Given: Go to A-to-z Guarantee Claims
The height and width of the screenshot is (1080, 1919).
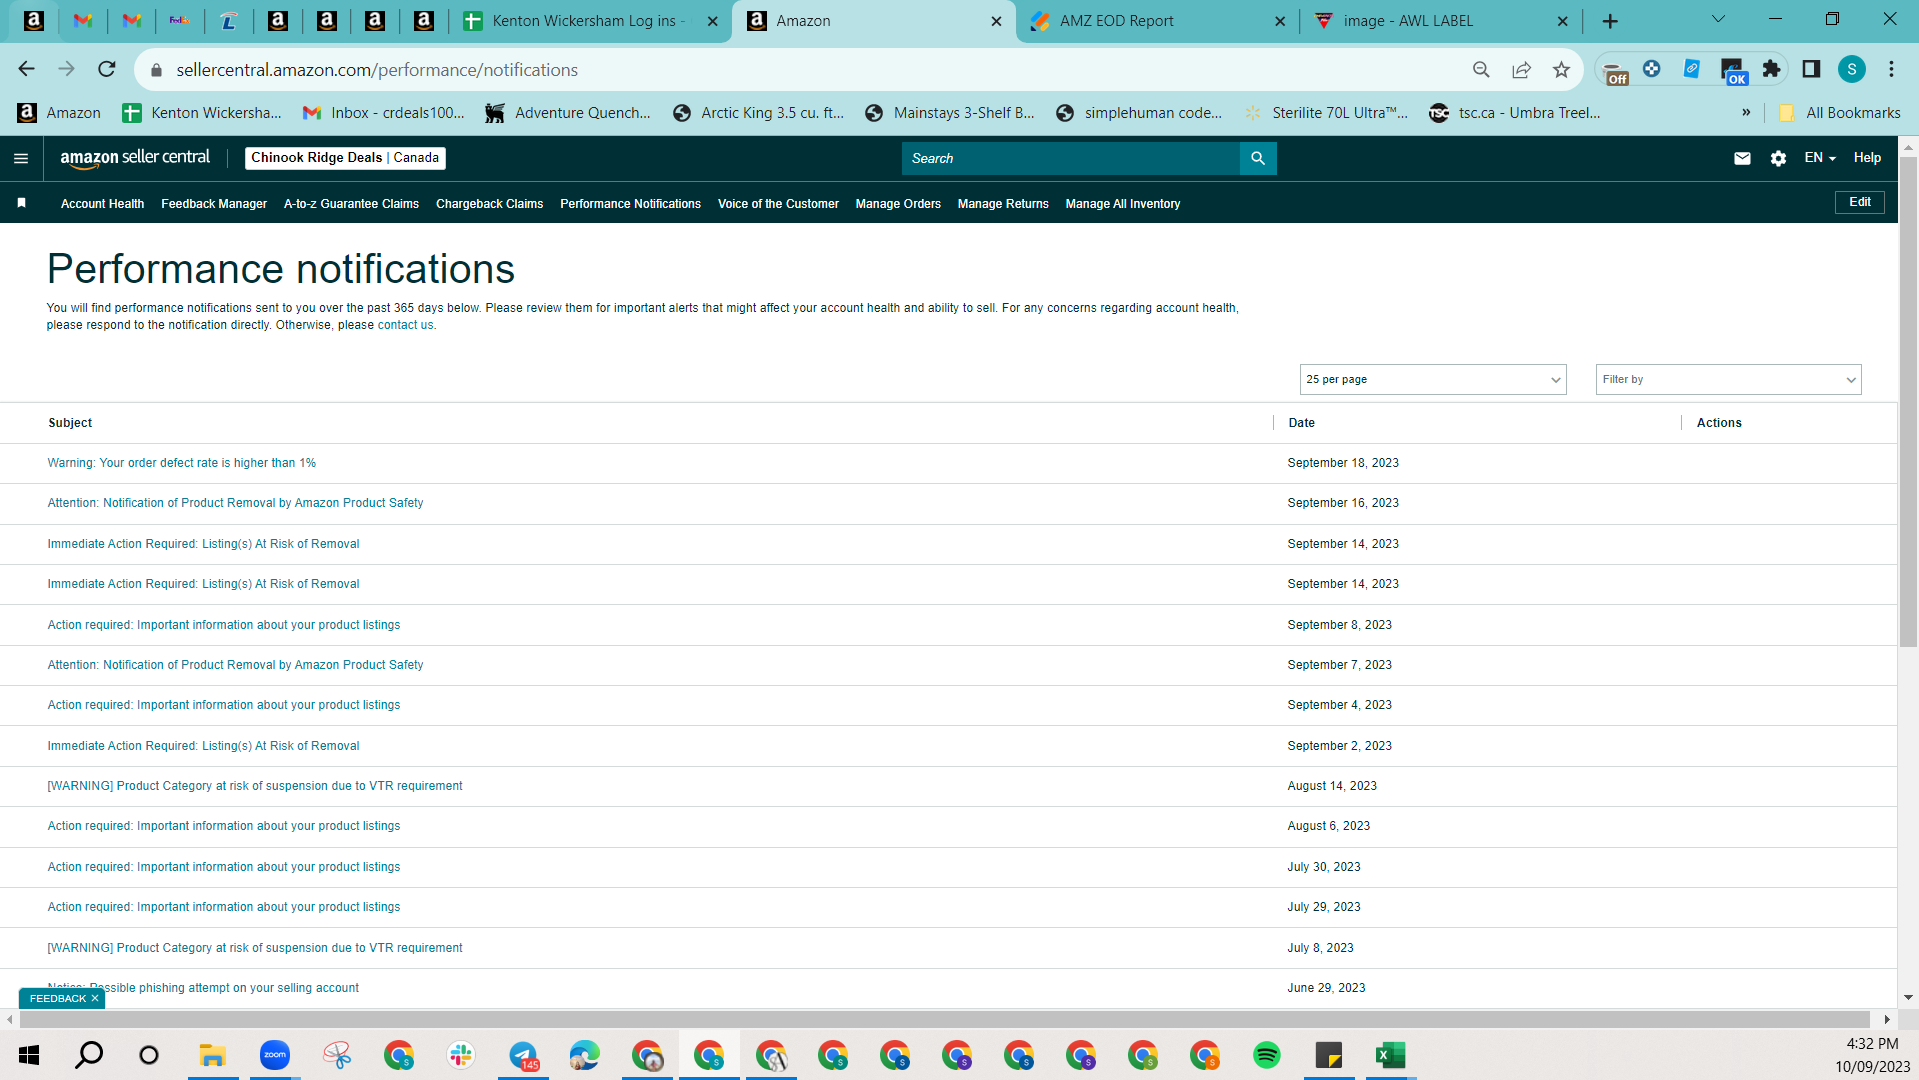Looking at the screenshot, I should click(x=351, y=204).
